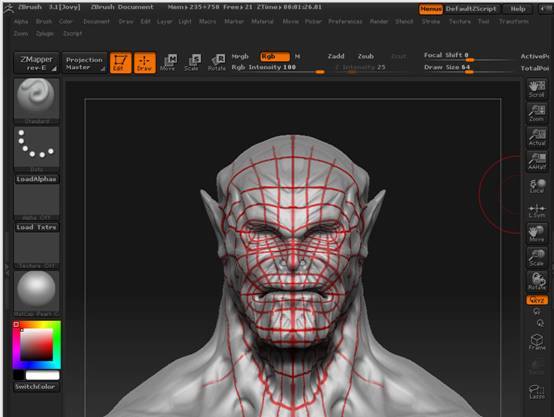Enable the Mrgb paint mode
Screen dimensions: 554x417
pos(240,57)
